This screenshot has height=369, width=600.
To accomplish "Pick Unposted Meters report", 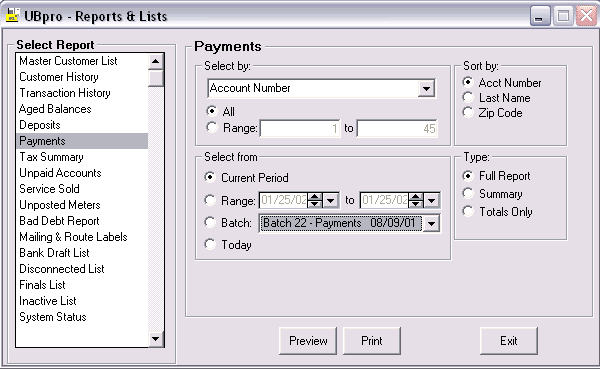I will tap(82, 205).
